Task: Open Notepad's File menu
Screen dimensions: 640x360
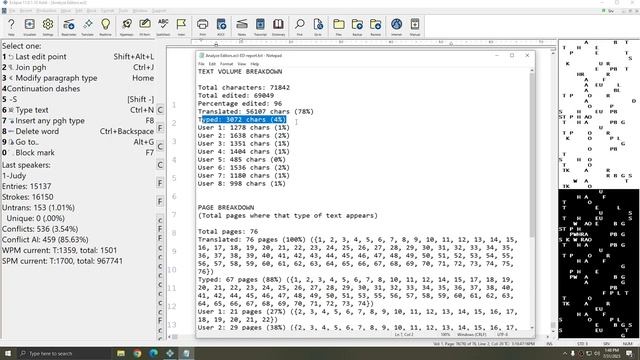Action: click(201, 64)
